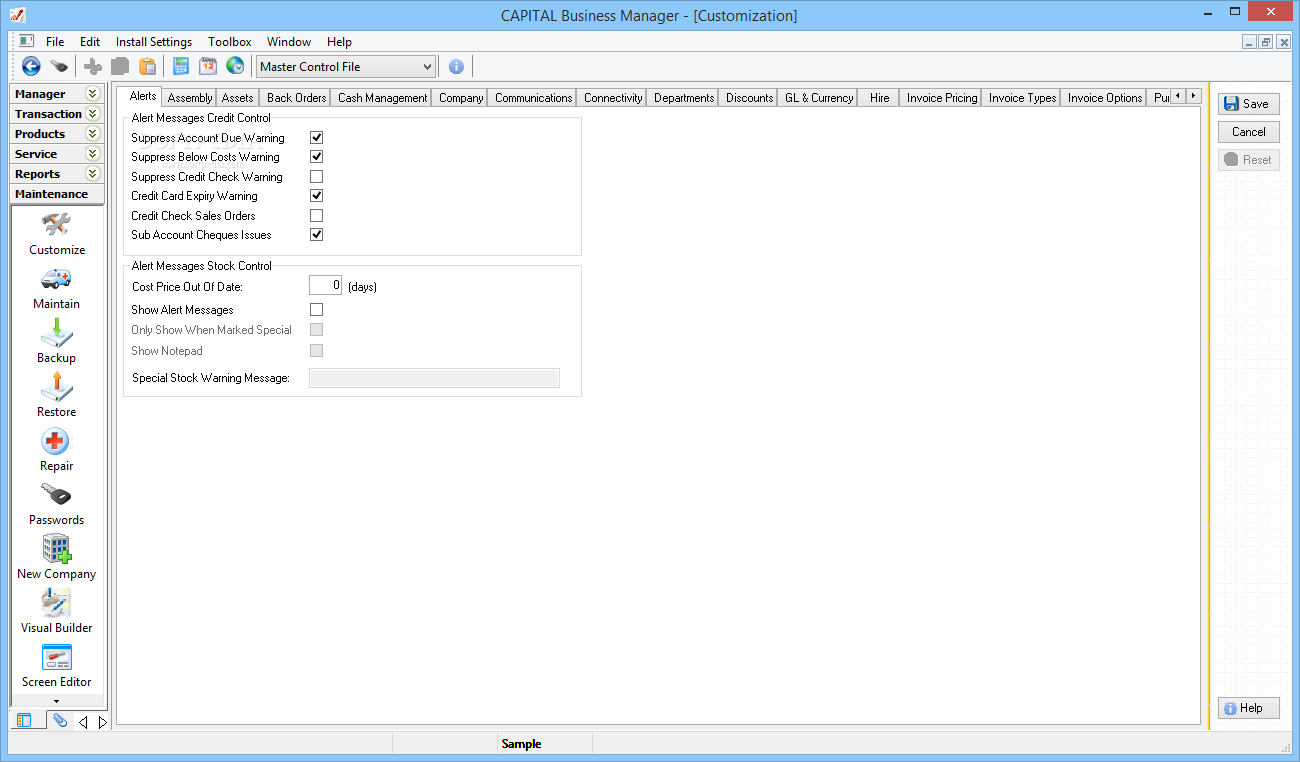
Task: Click the Cost Price Out Of Date days field
Action: point(326,286)
